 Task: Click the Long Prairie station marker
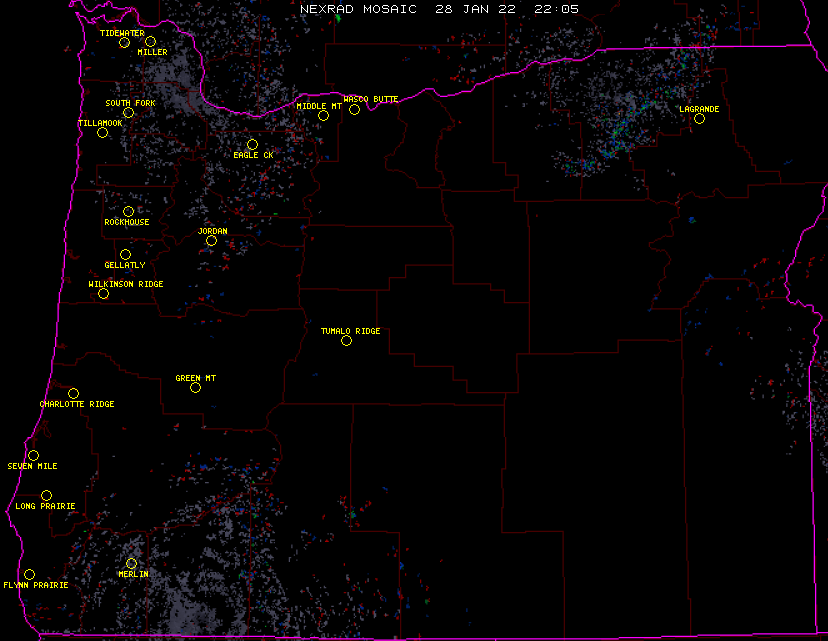pyautogui.click(x=46, y=495)
